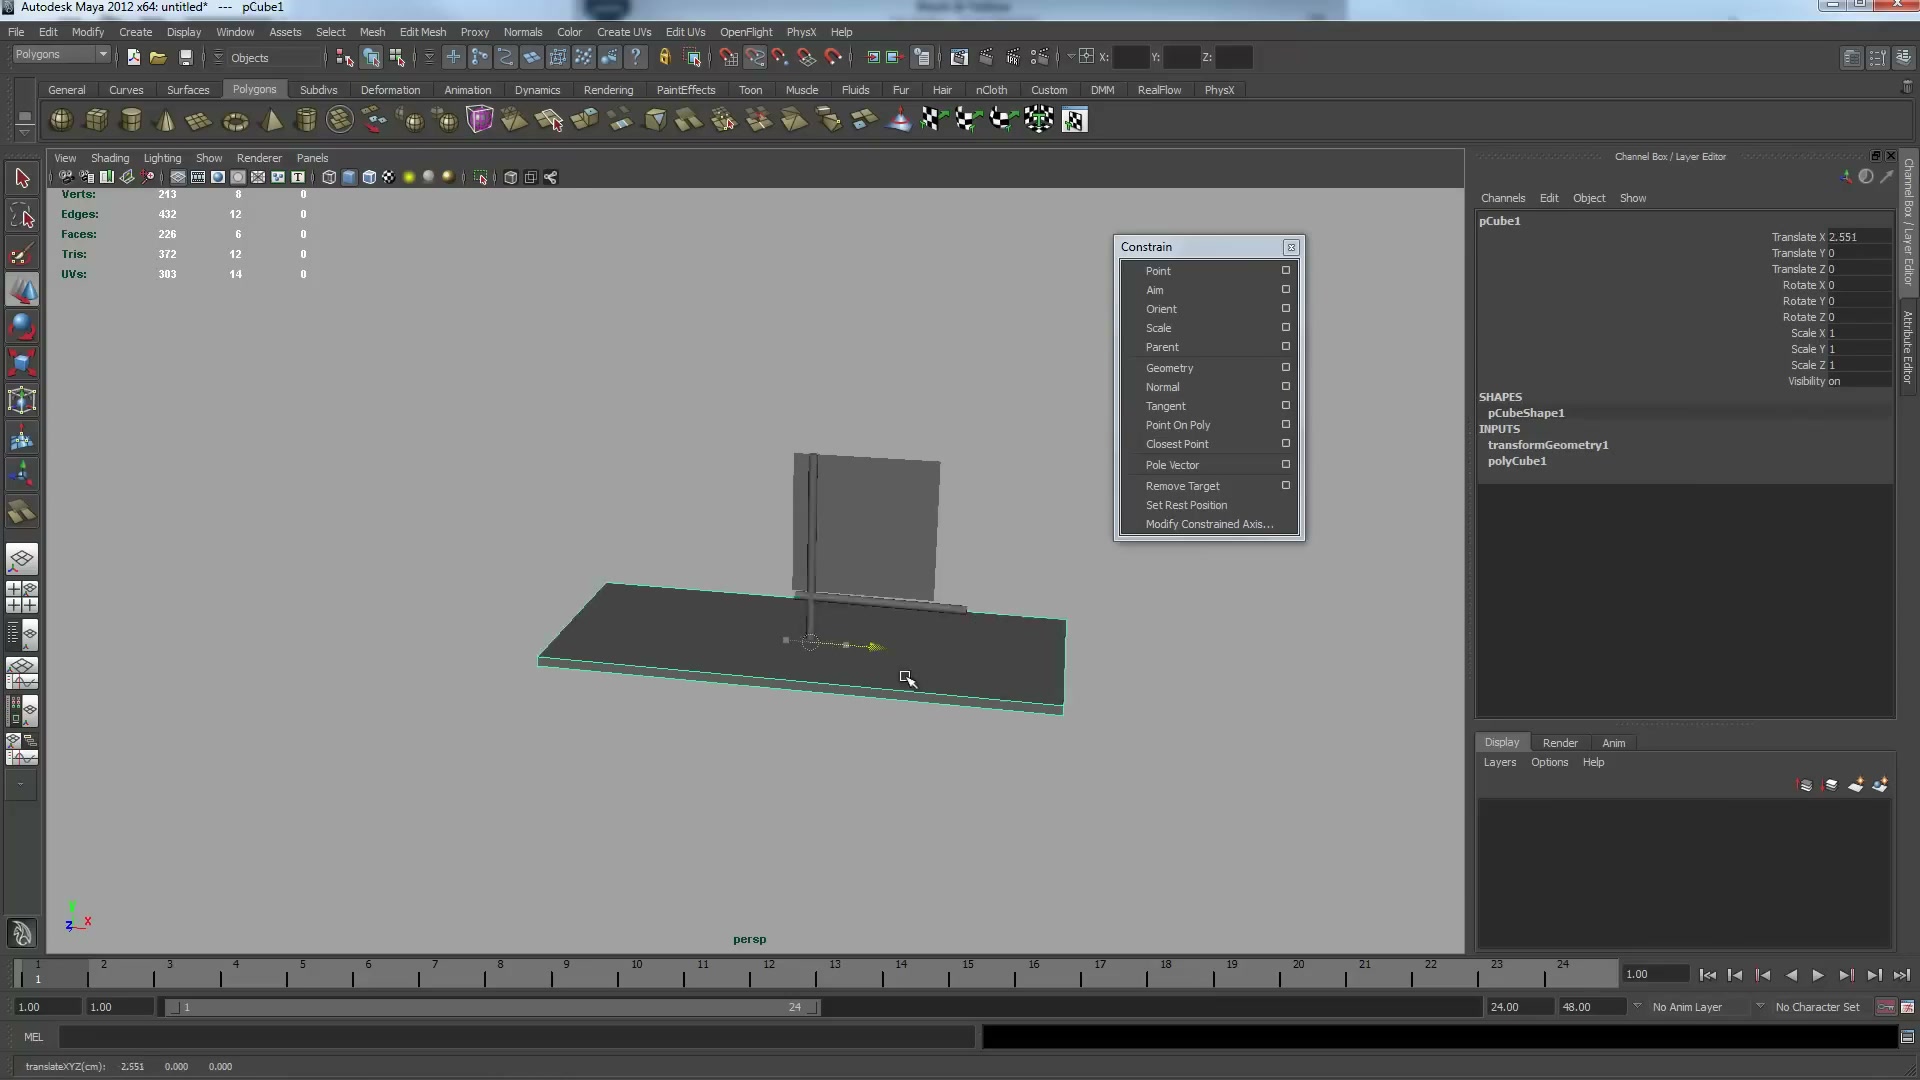Click go to start of playback range

pos(1708,975)
